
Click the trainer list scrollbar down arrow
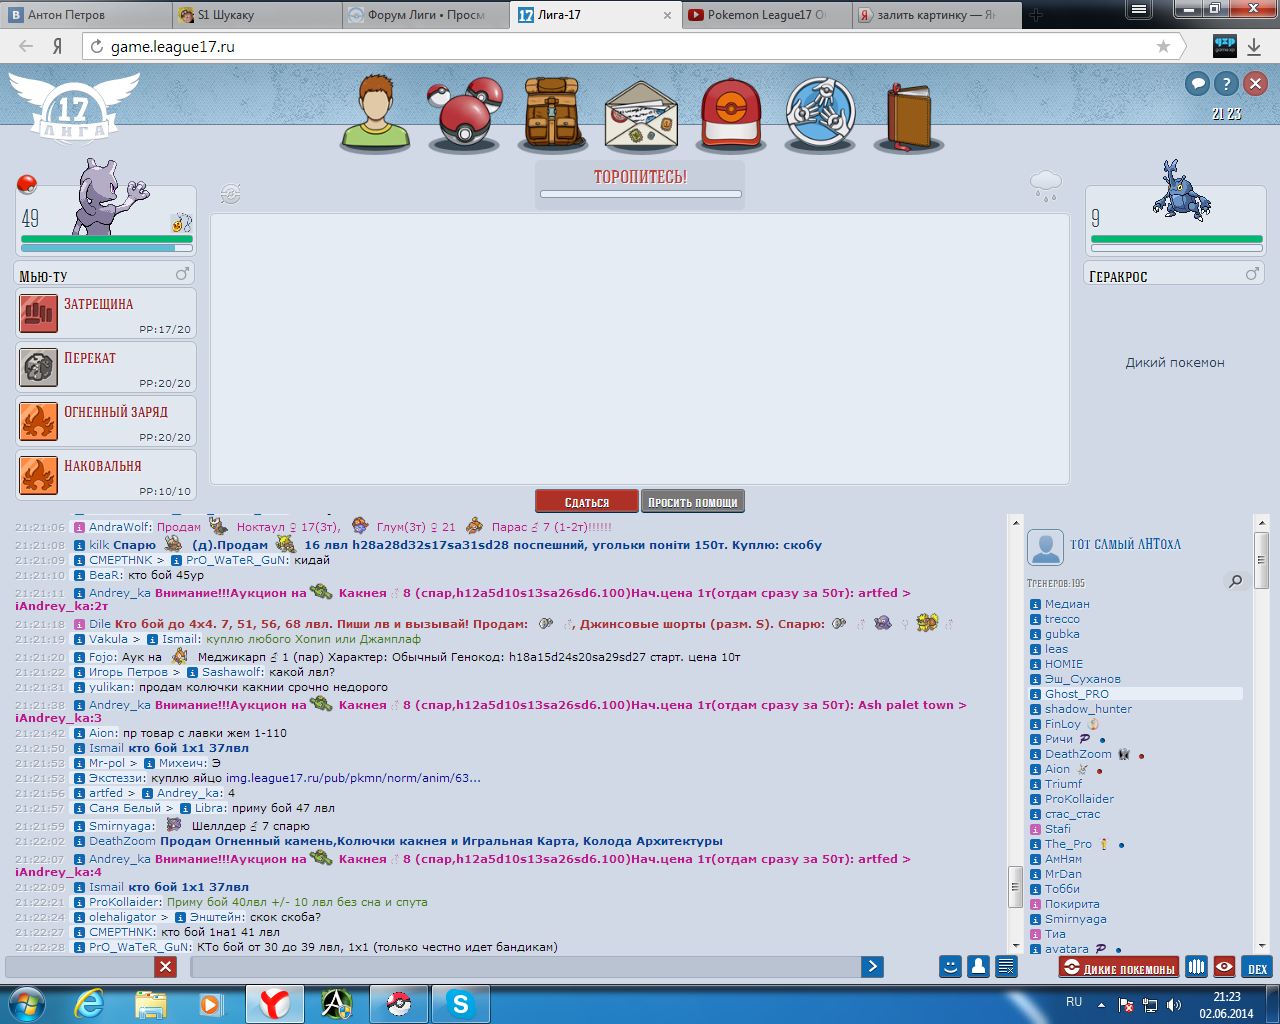click(1261, 946)
